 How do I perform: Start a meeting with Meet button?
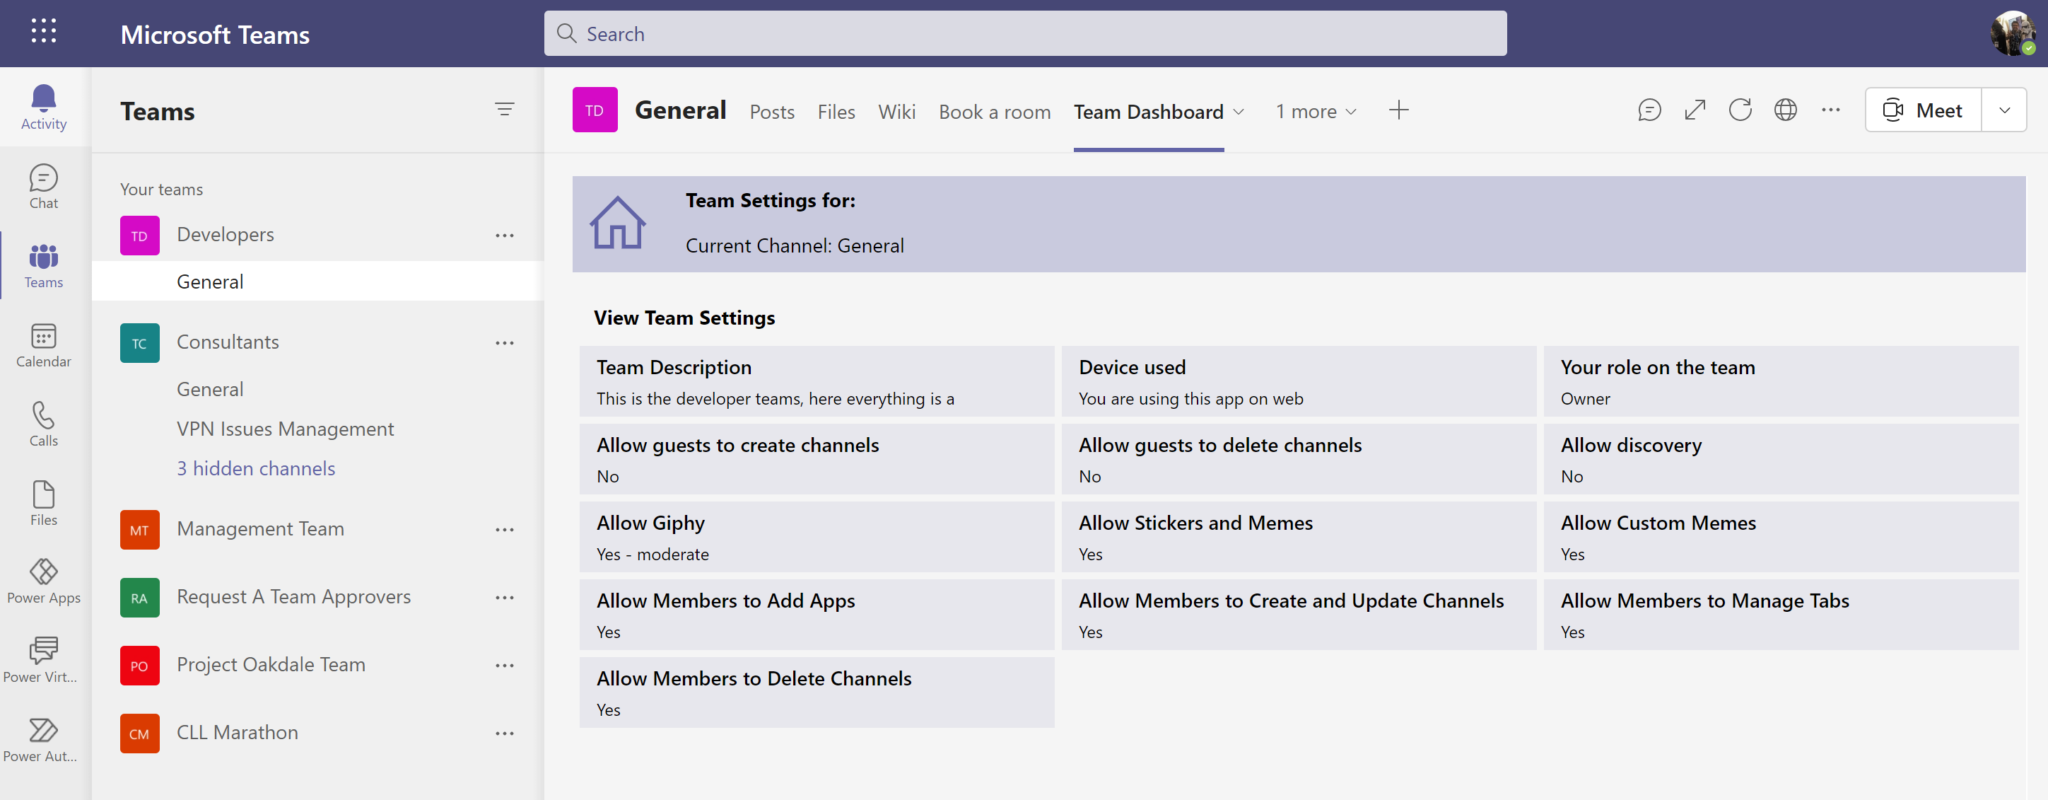(1924, 110)
